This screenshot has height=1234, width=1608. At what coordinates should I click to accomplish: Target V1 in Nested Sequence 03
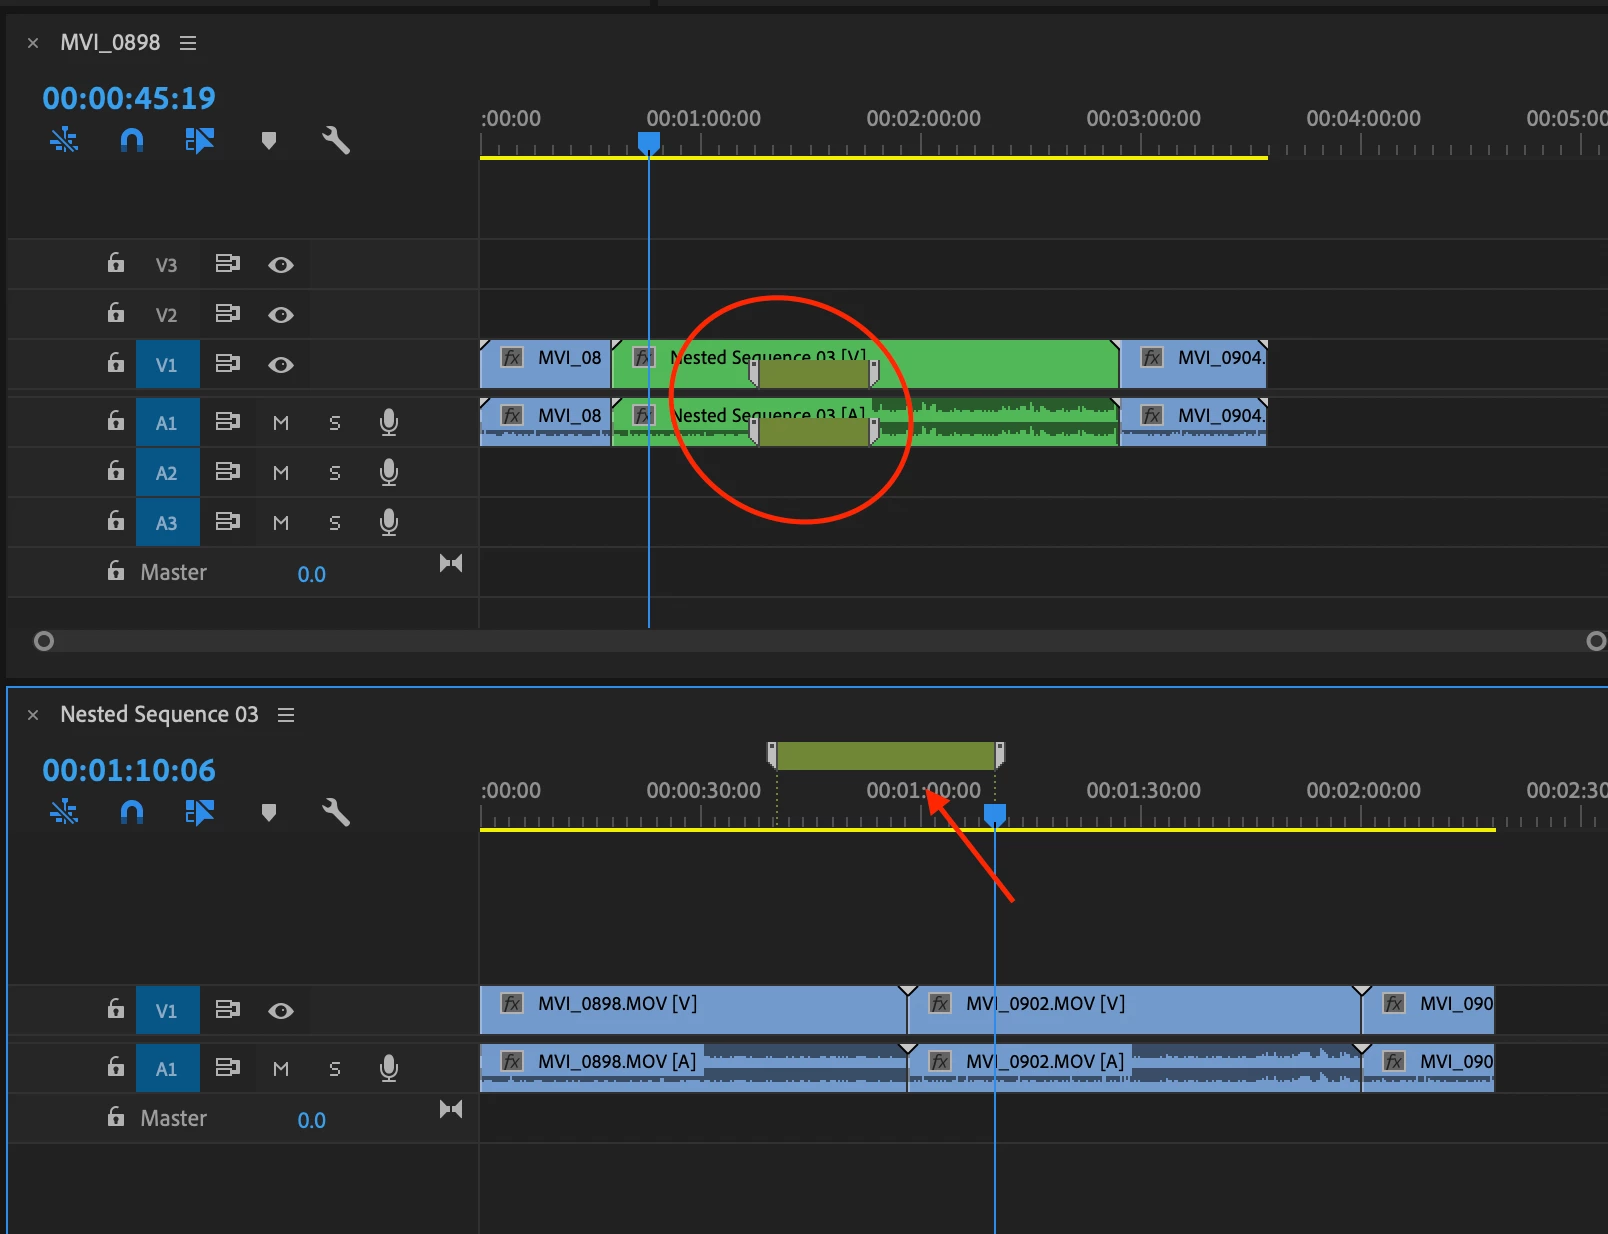point(167,1011)
